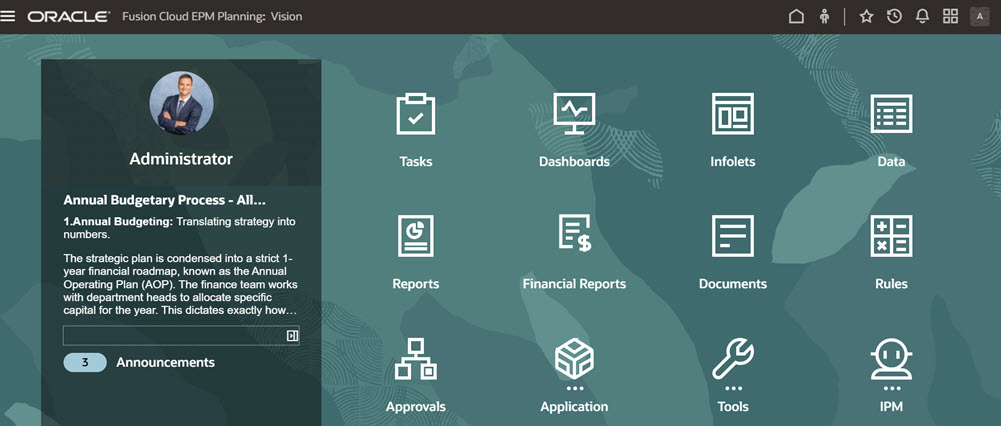Screen dimensions: 1001x426
Task: Expand the IPM robot icon
Action: point(891,359)
